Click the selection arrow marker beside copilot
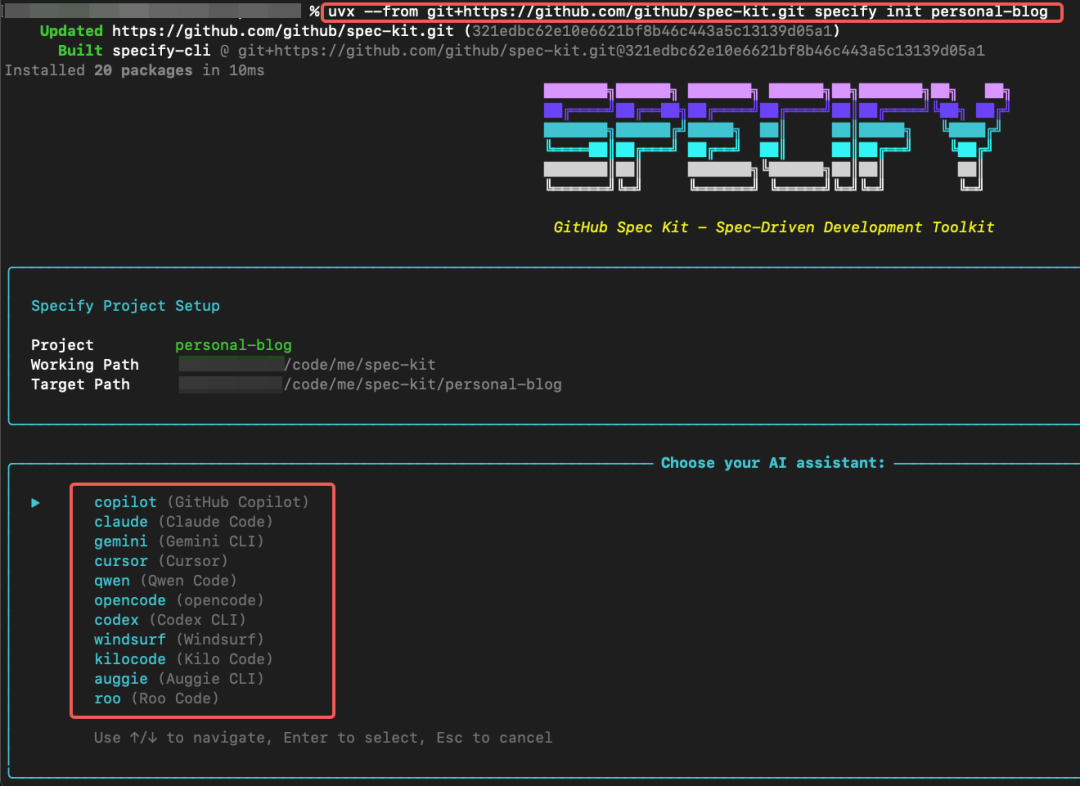 pyautogui.click(x=35, y=503)
